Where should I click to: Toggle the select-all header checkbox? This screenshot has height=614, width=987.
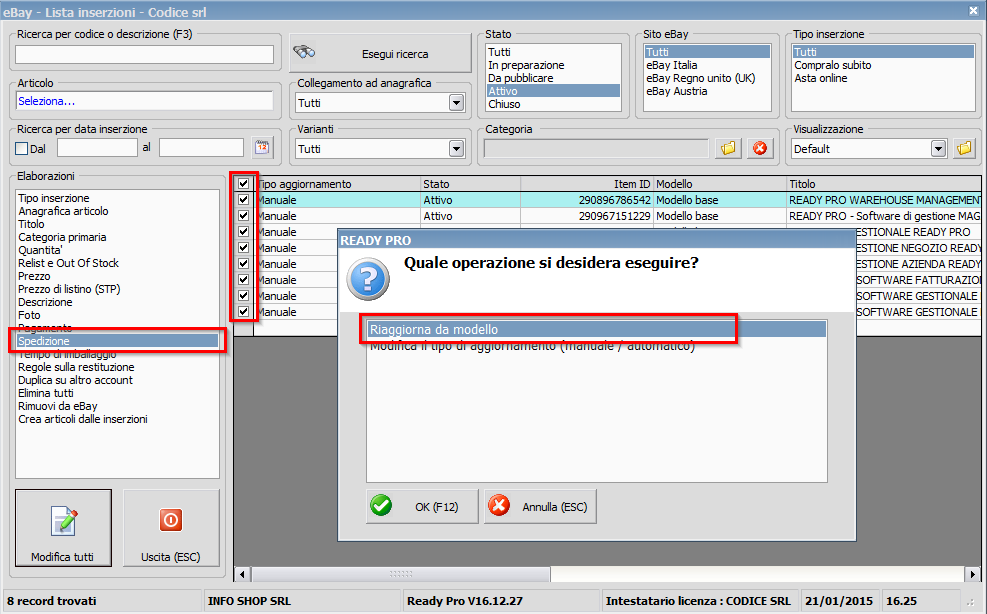click(x=244, y=183)
